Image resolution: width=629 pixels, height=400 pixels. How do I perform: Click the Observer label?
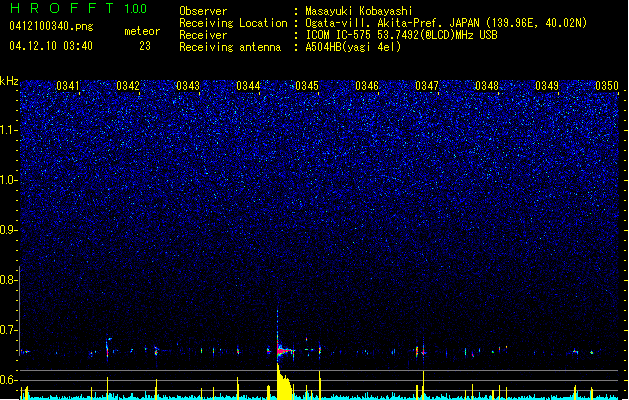(x=203, y=11)
